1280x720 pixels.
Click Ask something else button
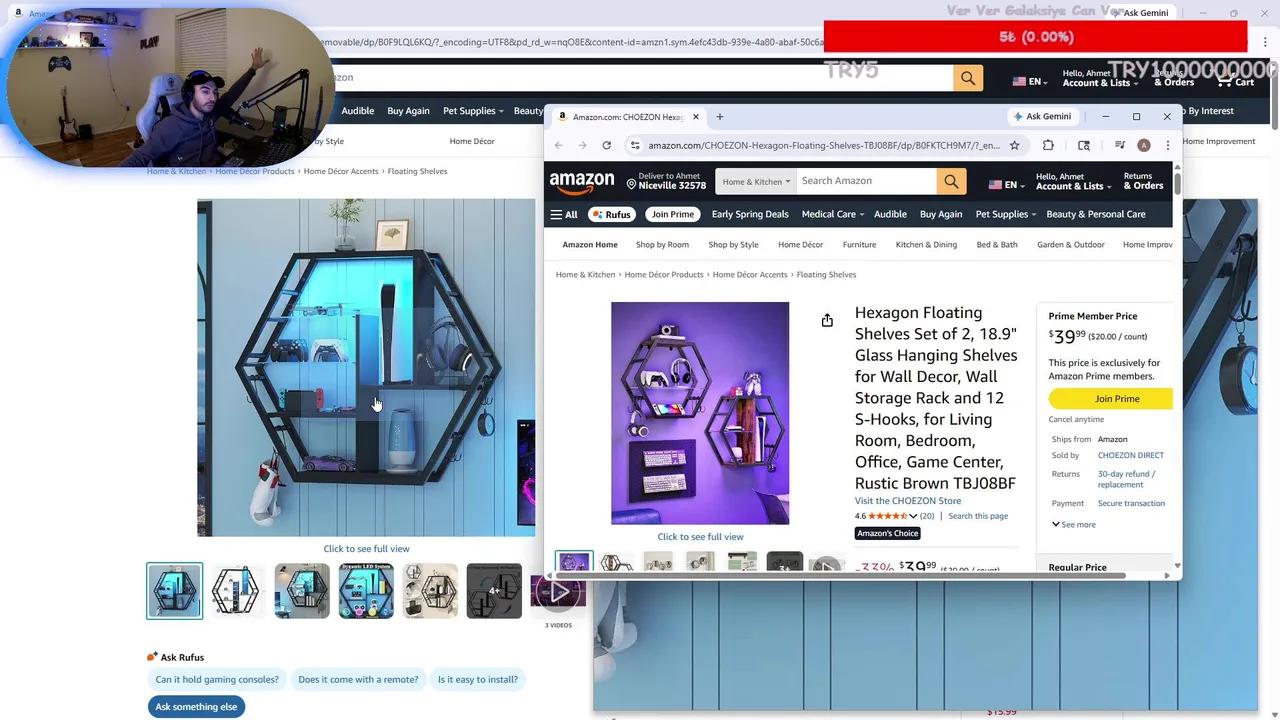196,707
